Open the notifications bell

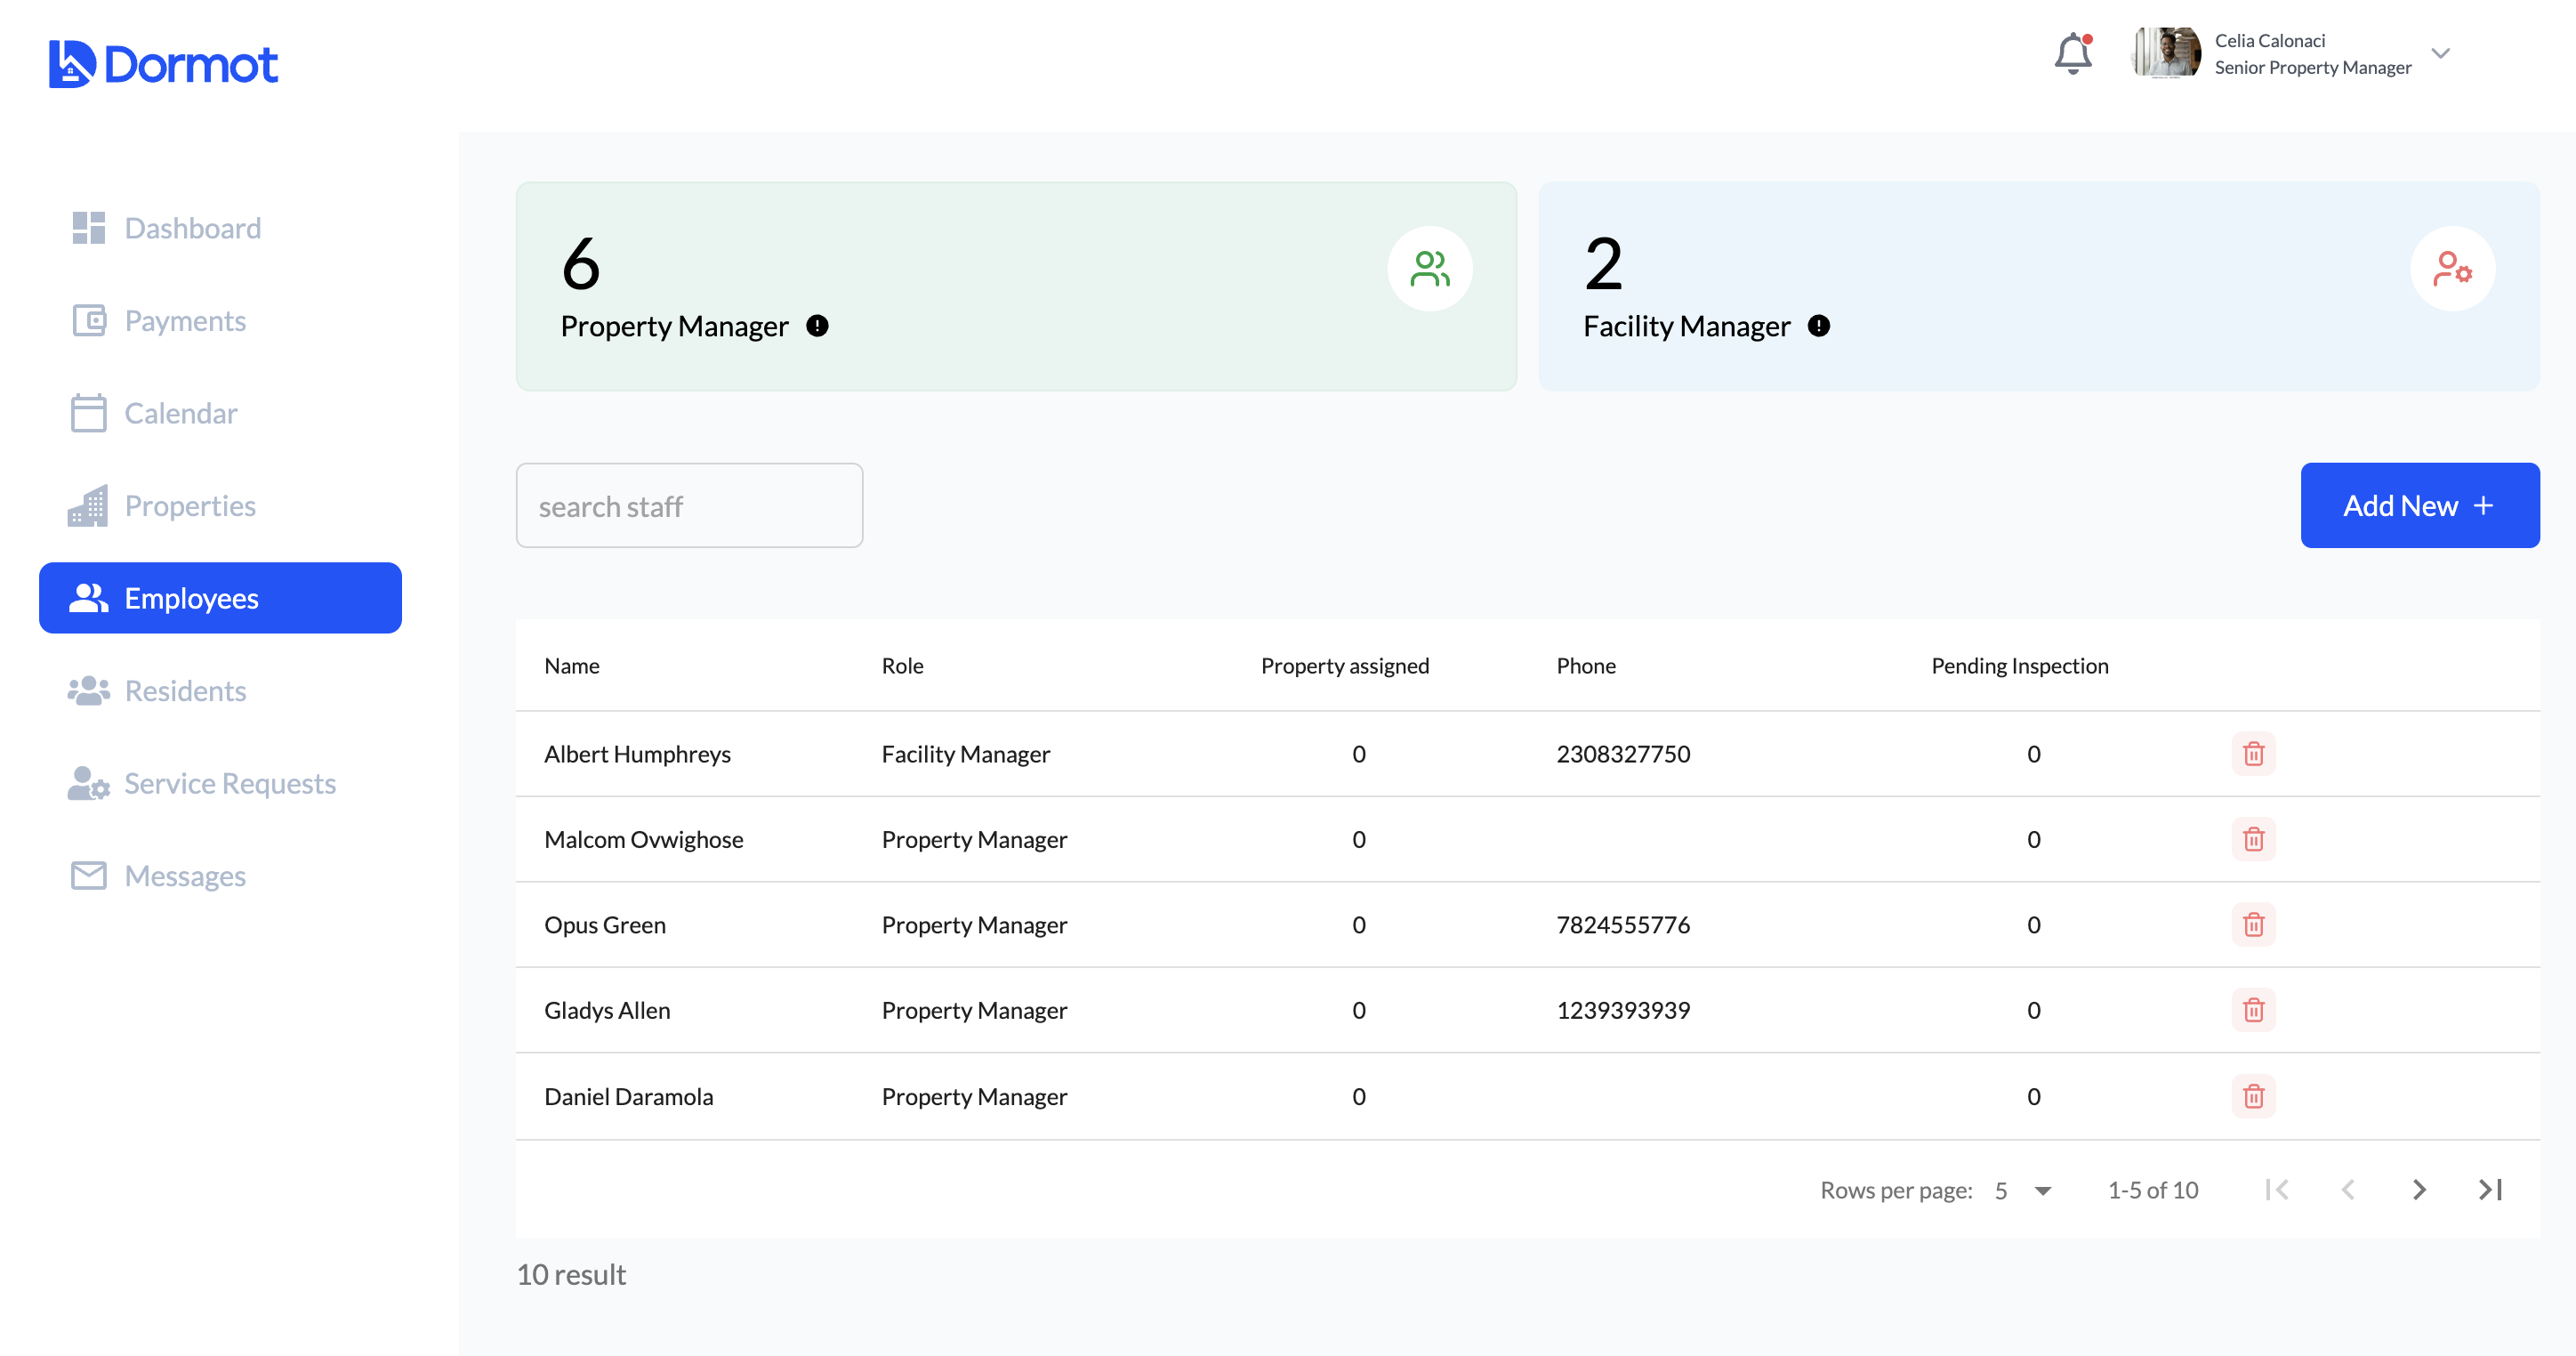(x=2073, y=54)
